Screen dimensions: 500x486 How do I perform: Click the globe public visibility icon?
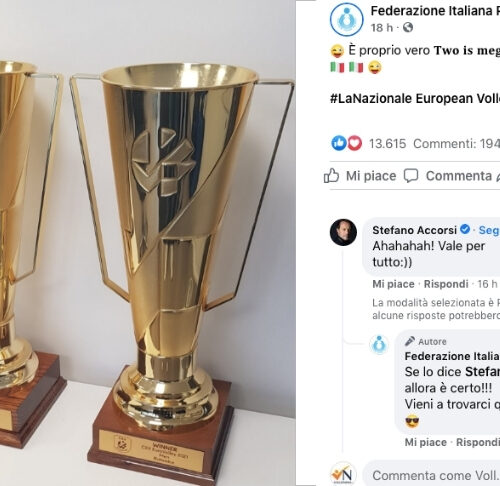click(x=408, y=27)
